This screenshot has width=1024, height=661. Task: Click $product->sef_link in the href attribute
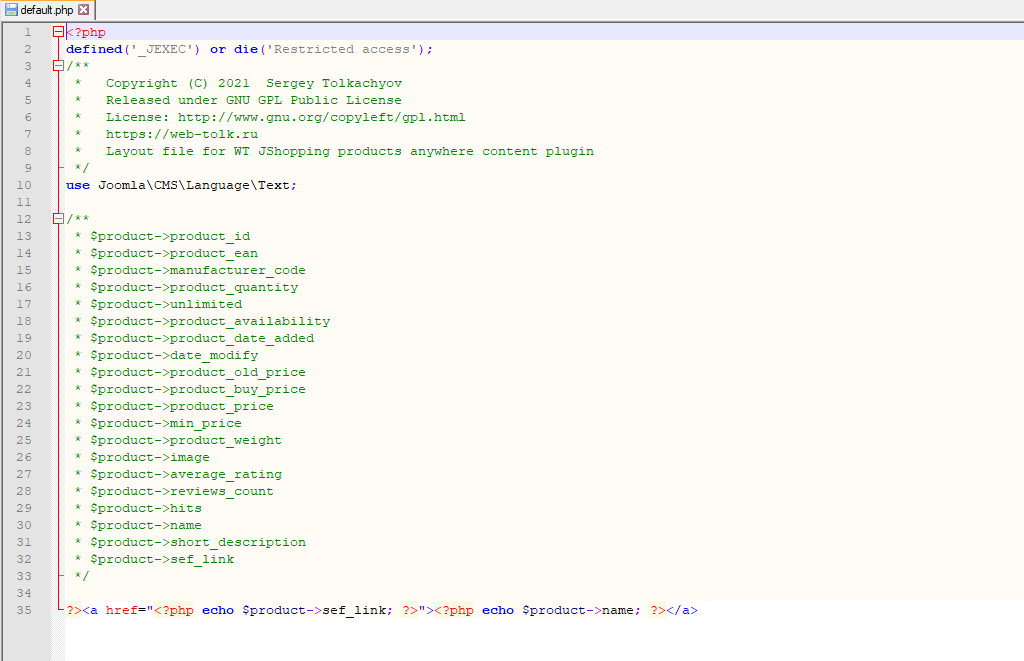(x=313, y=610)
